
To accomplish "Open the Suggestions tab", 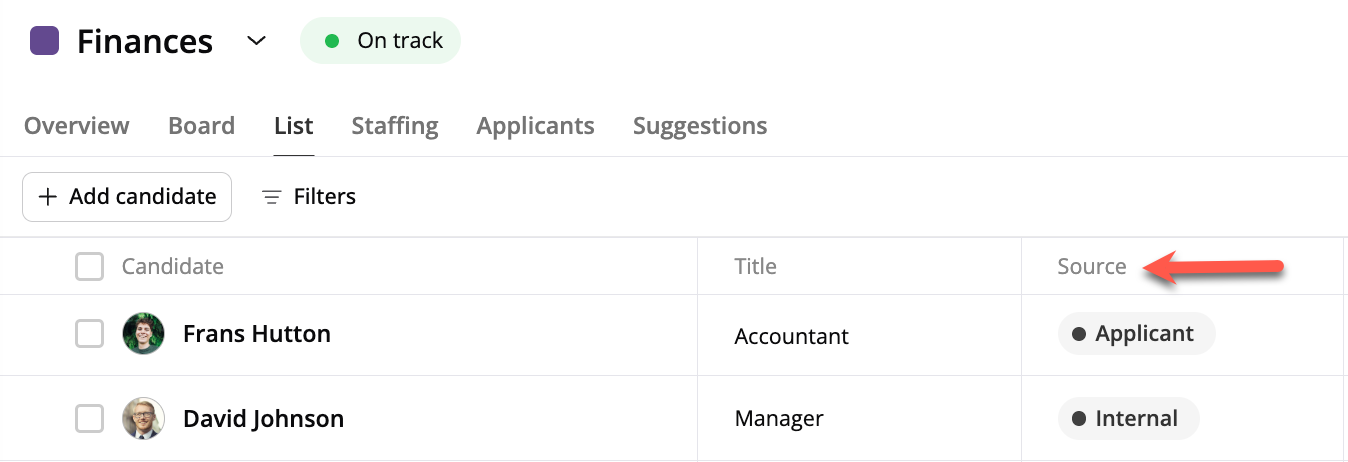I will 700,126.
